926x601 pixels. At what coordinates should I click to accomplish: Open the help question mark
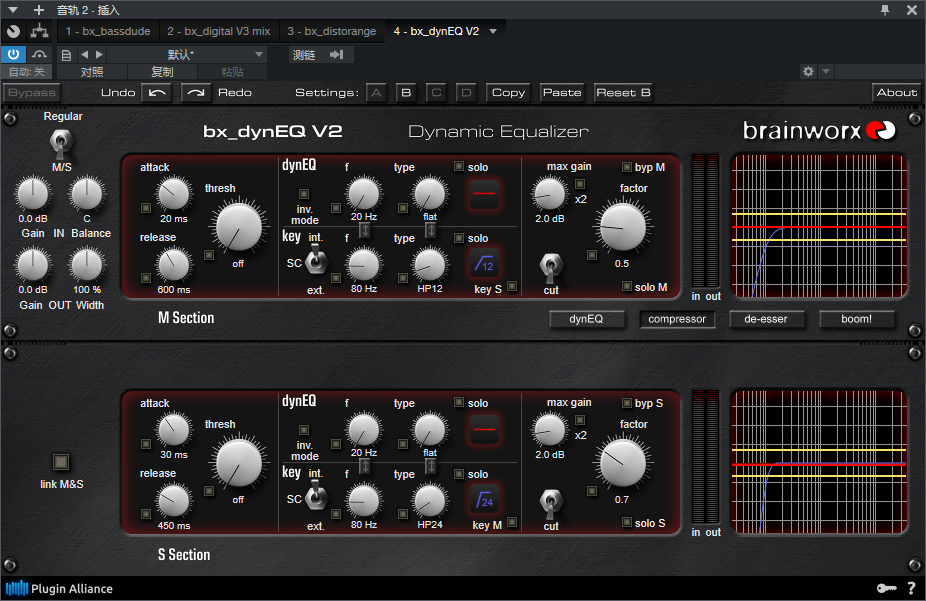click(911, 588)
